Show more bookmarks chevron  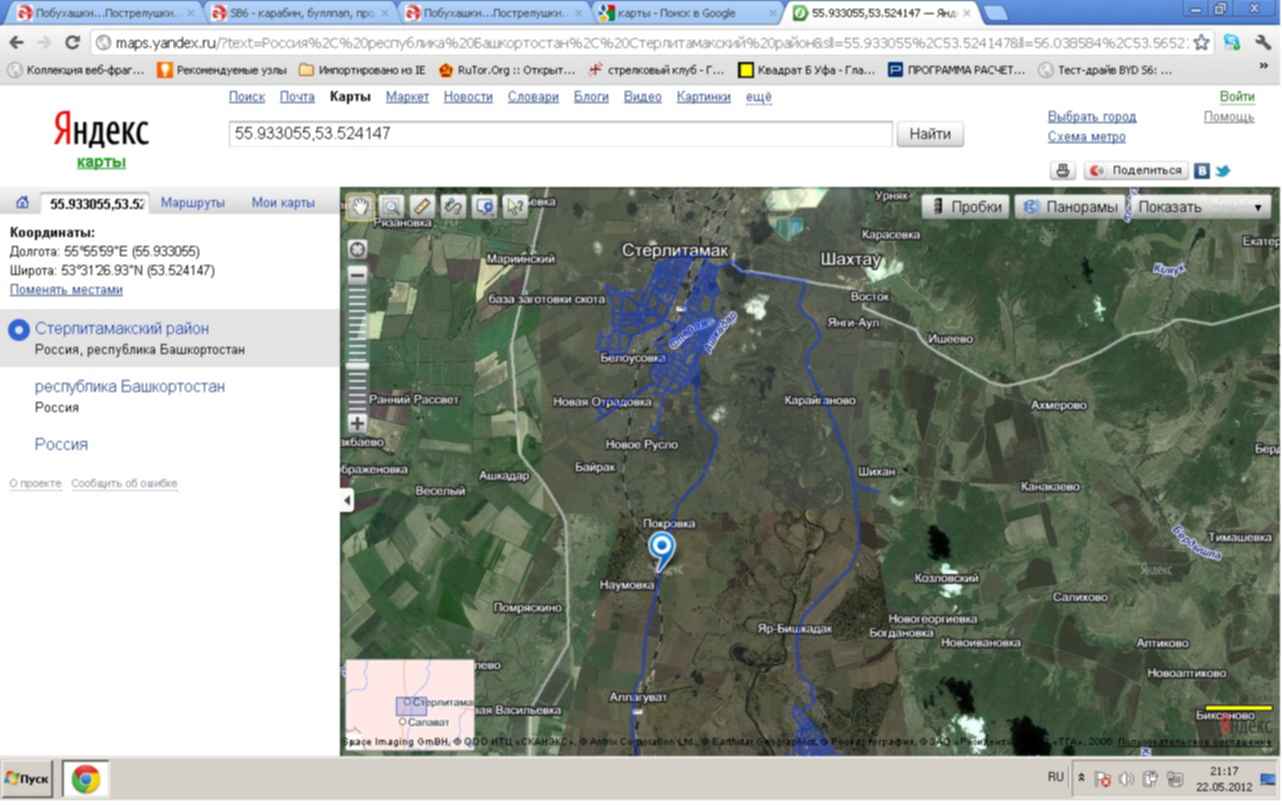tap(1263, 65)
